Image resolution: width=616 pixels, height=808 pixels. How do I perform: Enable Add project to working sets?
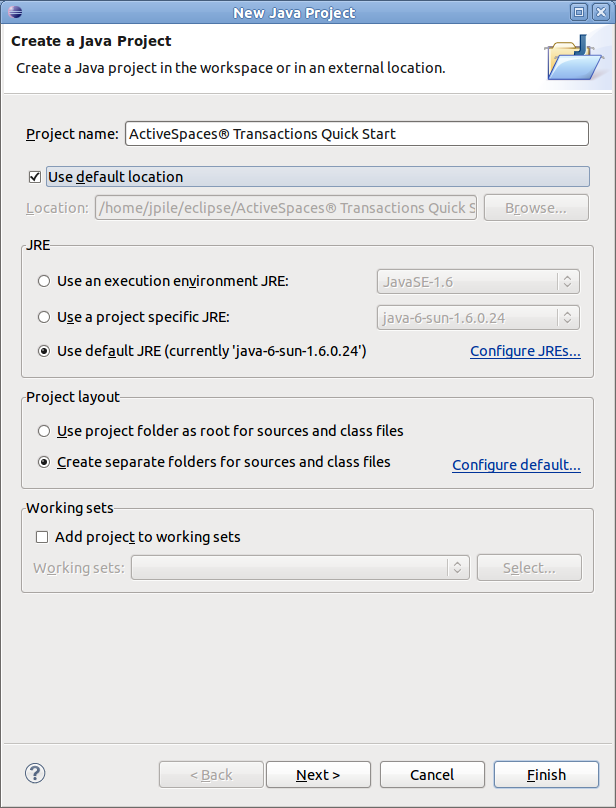pyautogui.click(x=41, y=536)
